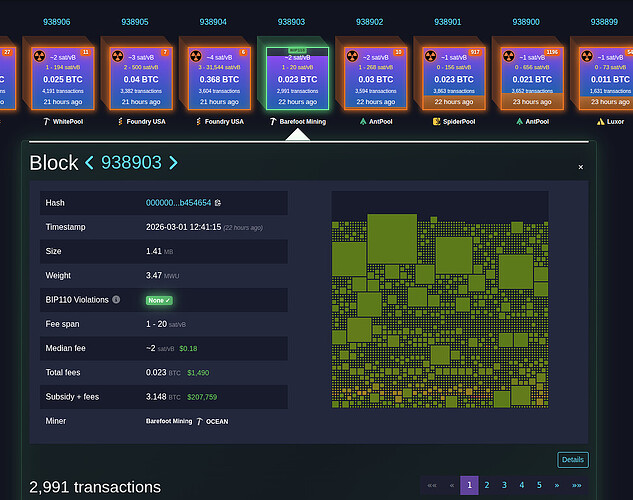Go to next block with right chevron
The width and height of the screenshot is (633, 500).
tap(173, 162)
